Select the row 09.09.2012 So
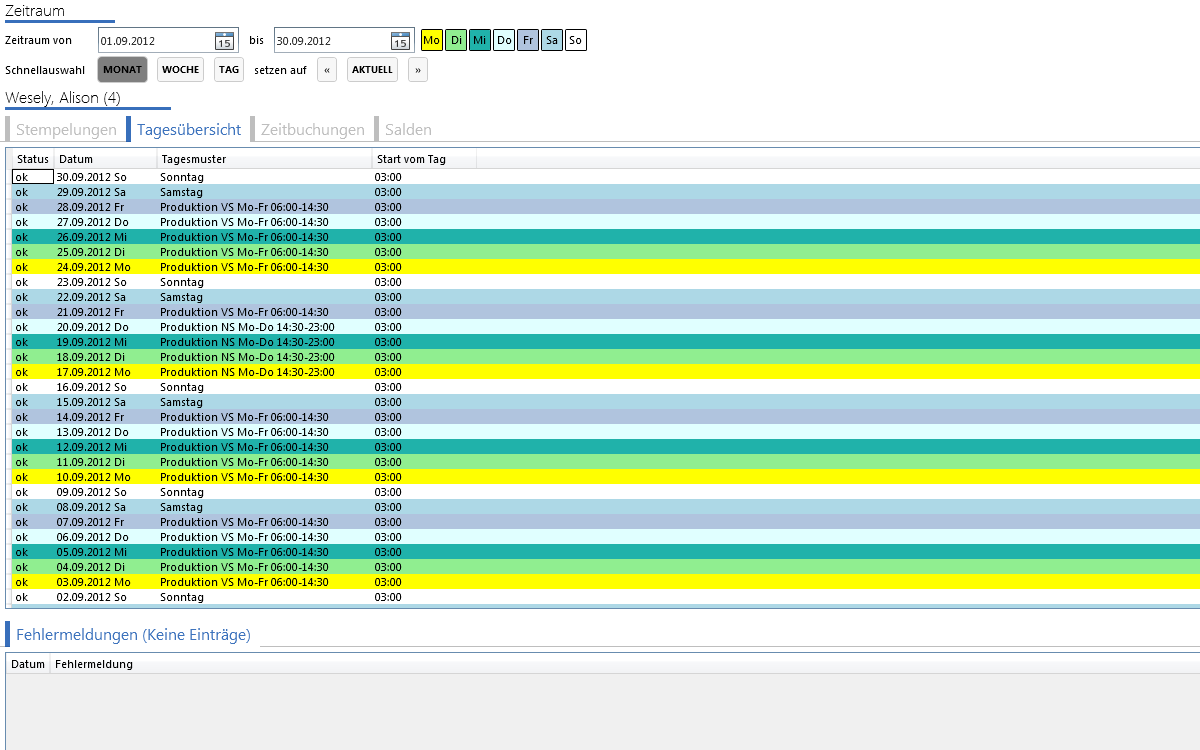The image size is (1200, 750). click(606, 492)
